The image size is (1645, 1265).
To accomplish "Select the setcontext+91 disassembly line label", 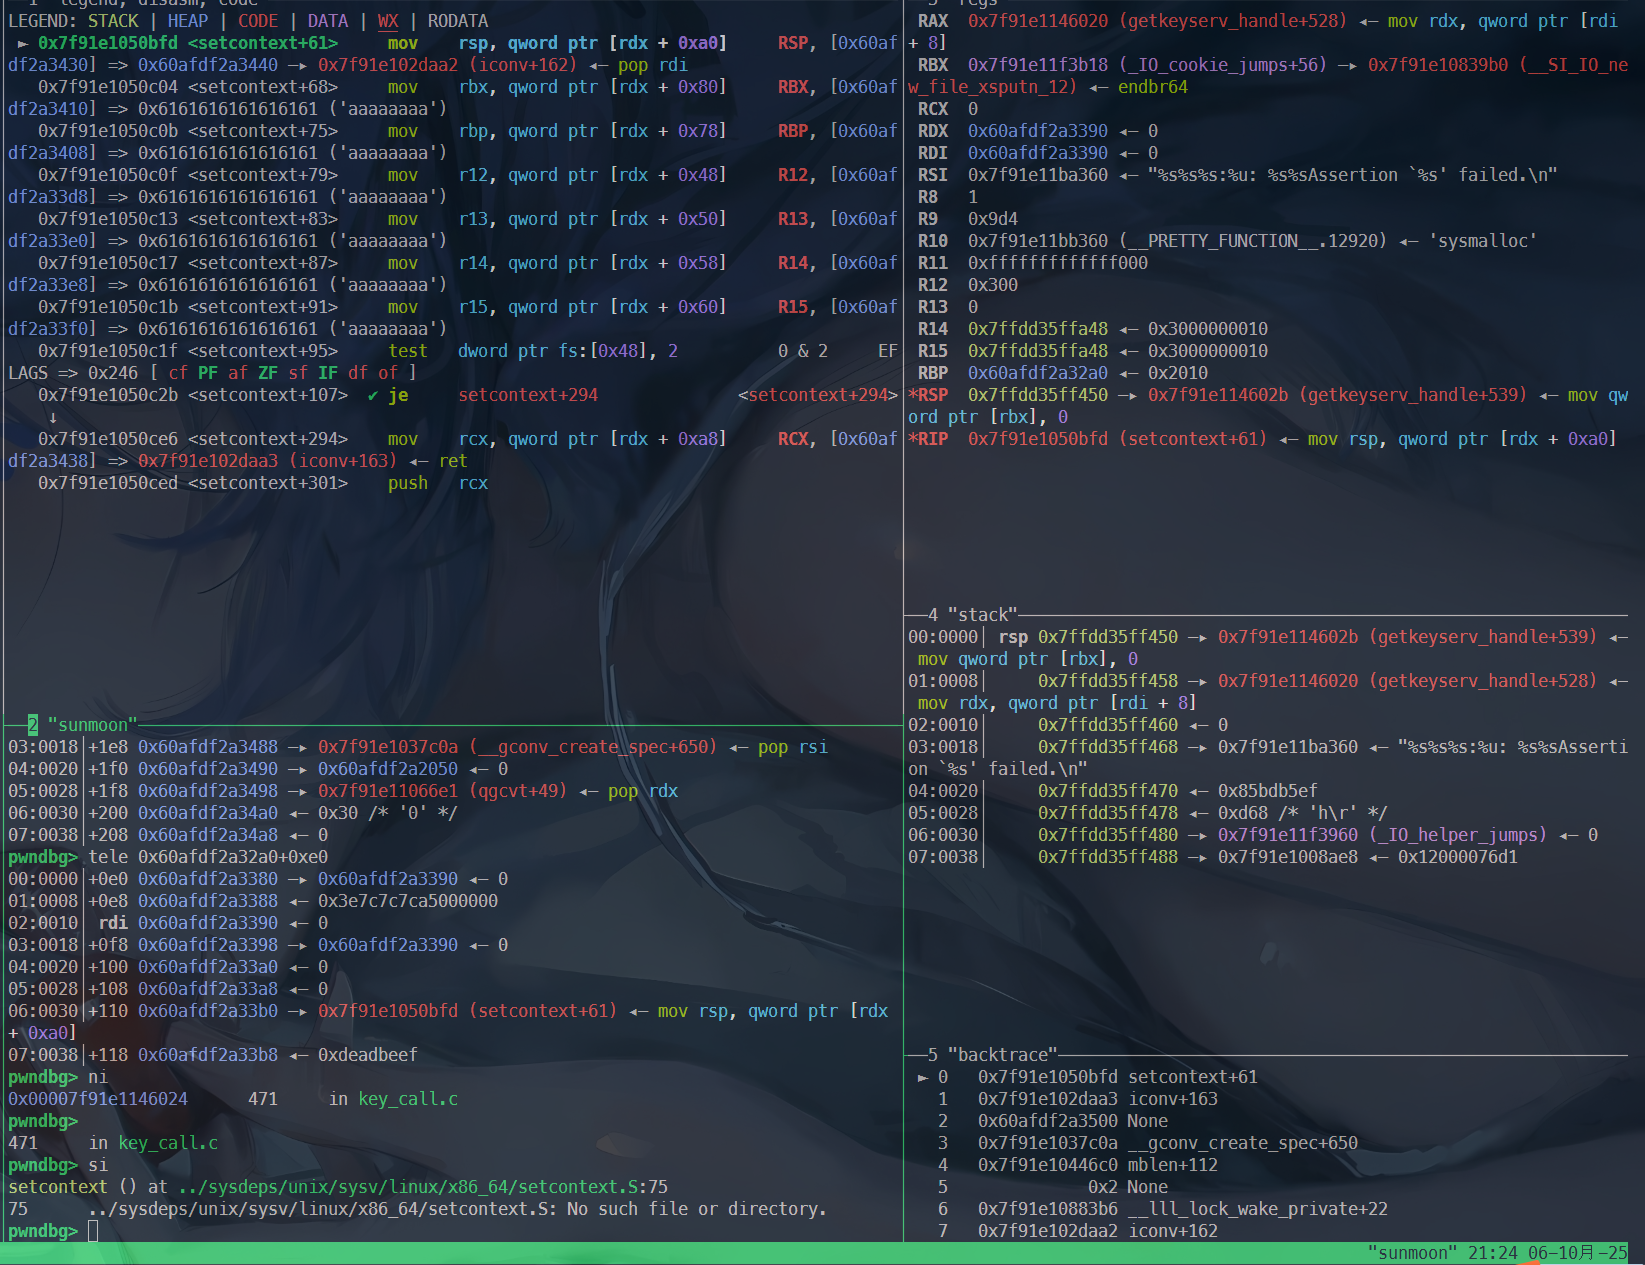I will 263,307.
